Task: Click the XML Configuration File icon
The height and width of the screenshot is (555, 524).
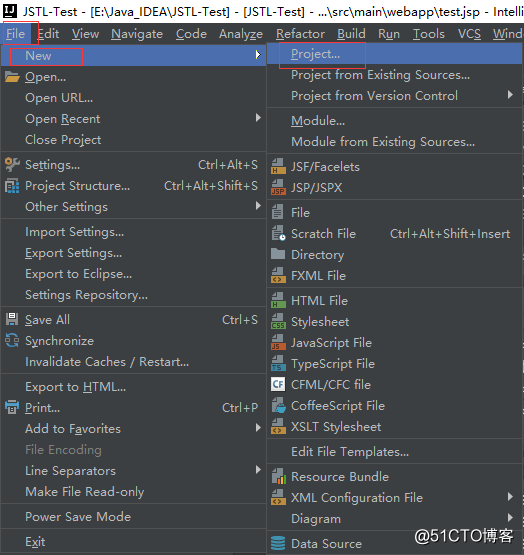Action: [278, 497]
